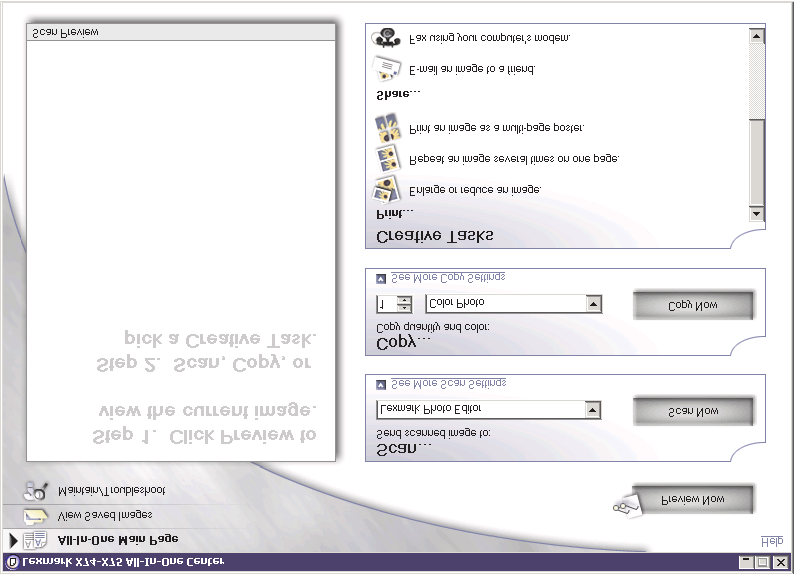Close the All-In-One Center window

click(x=780, y=562)
